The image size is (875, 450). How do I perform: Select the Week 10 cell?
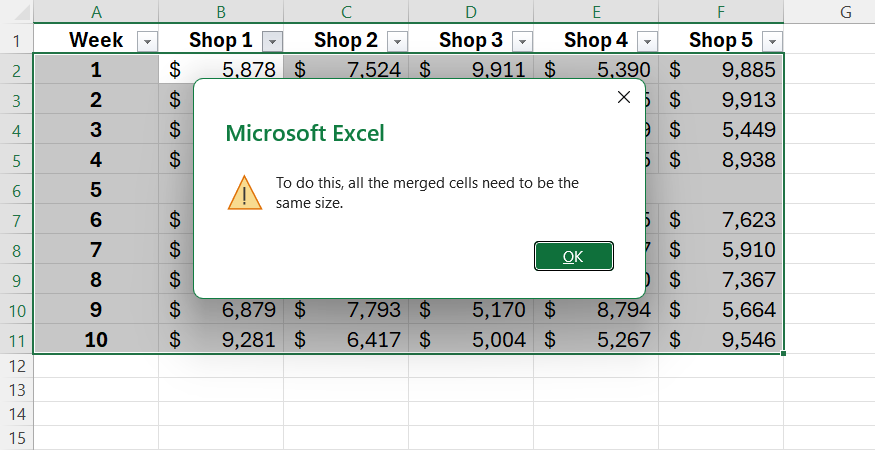96,340
